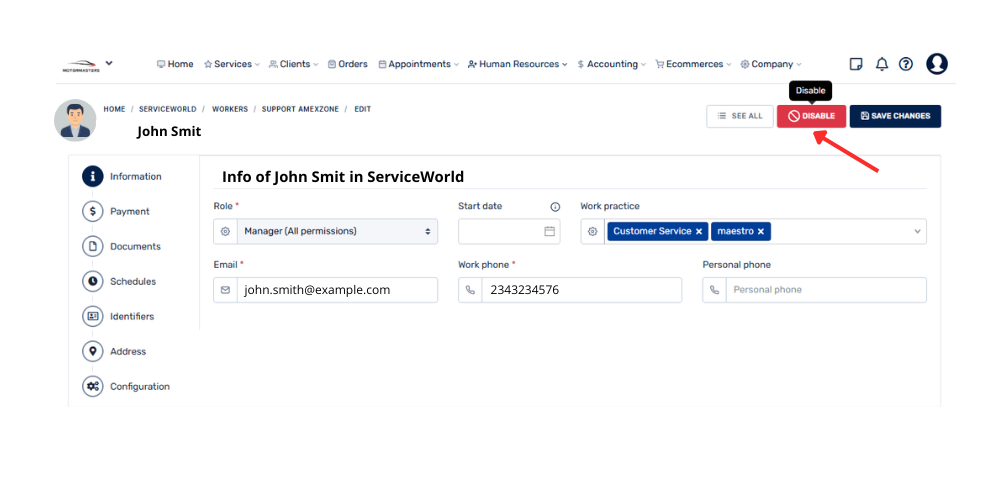Open the user profile avatar icon
Screen dimensions: 1000x500
(937, 64)
